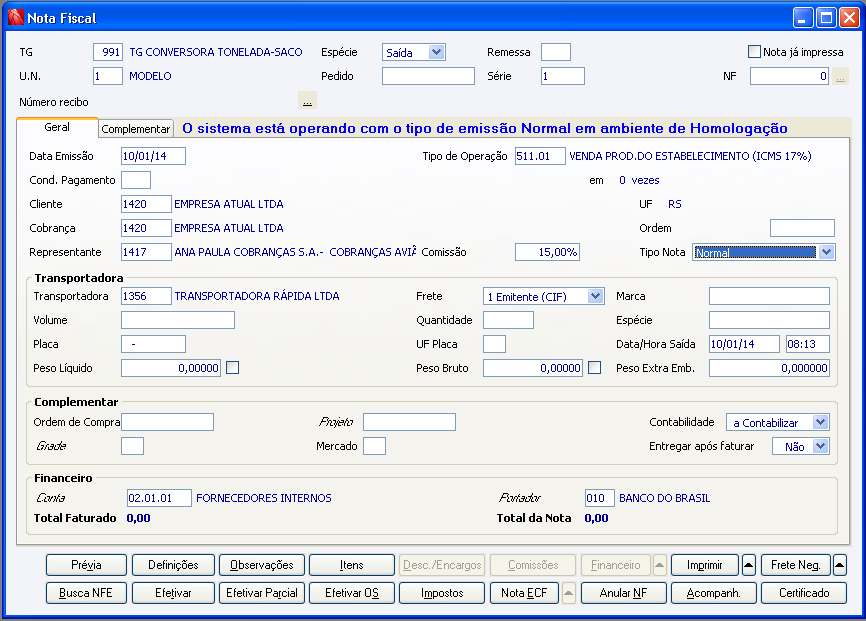Click Efetivar Parcial button

tap(262, 593)
